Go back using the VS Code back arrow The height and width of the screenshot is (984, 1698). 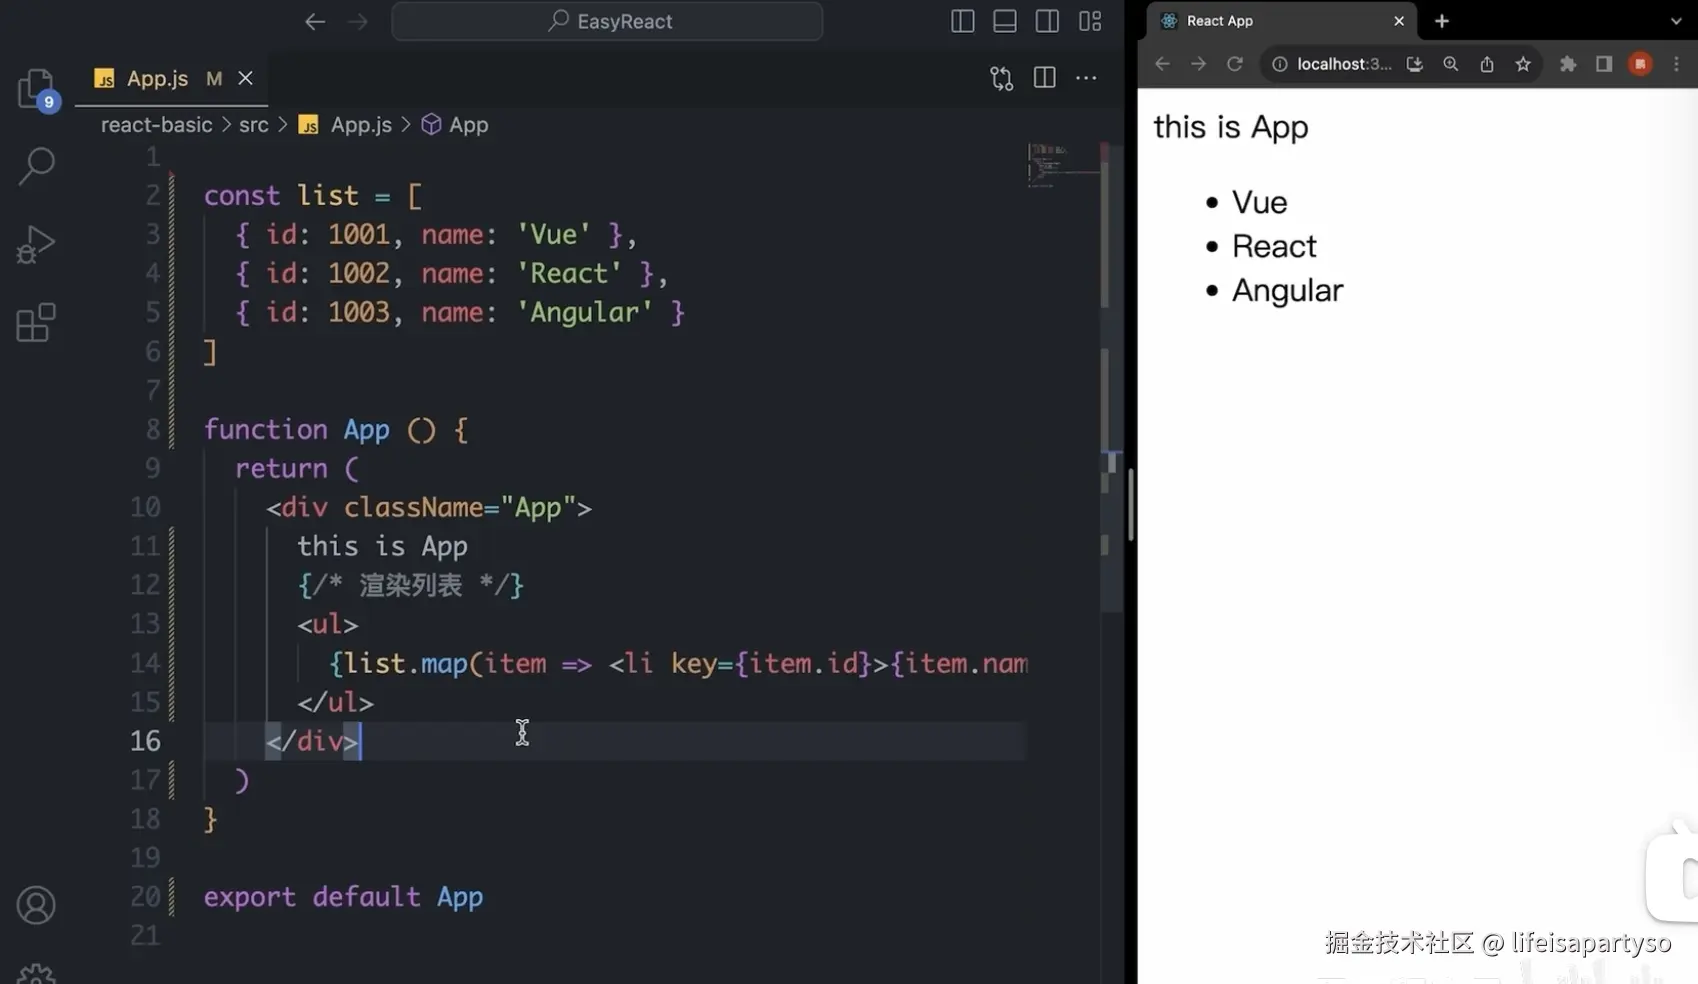point(315,21)
